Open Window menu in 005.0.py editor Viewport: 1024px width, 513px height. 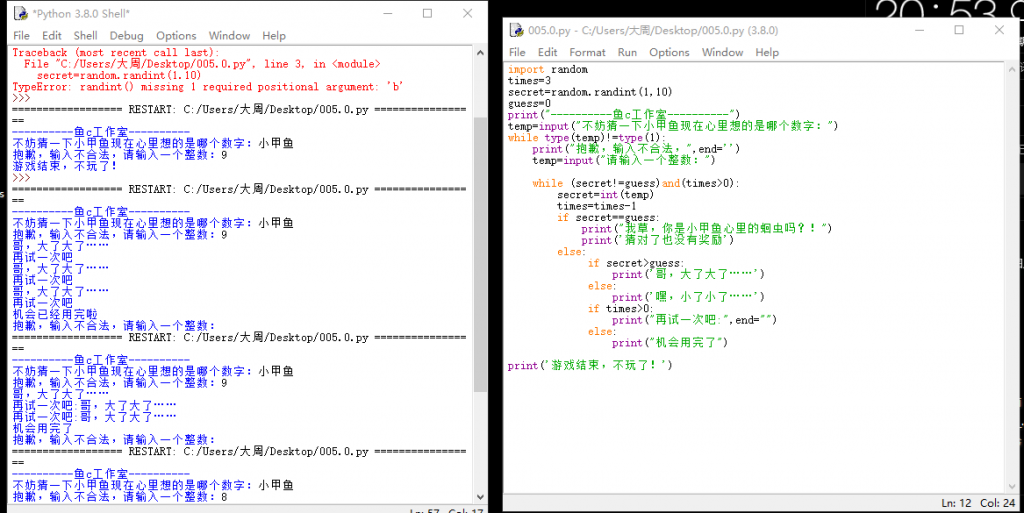(722, 52)
